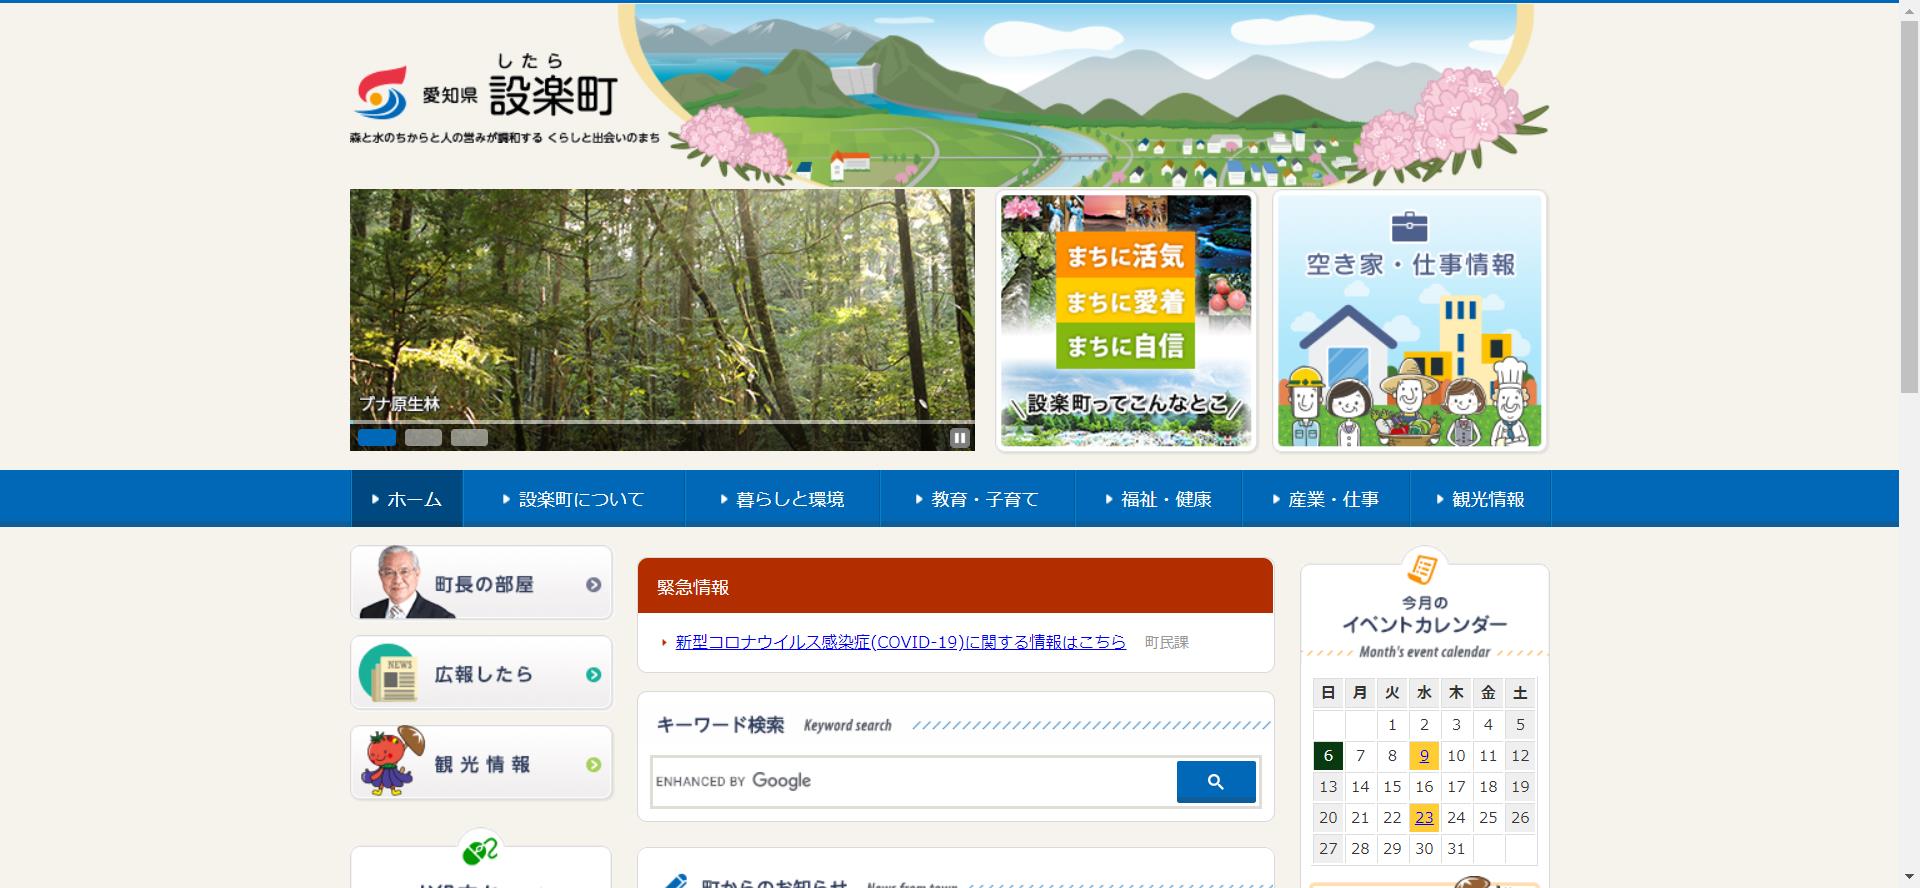
Task: Open the 産業・仕事 menu
Action: click(1325, 499)
